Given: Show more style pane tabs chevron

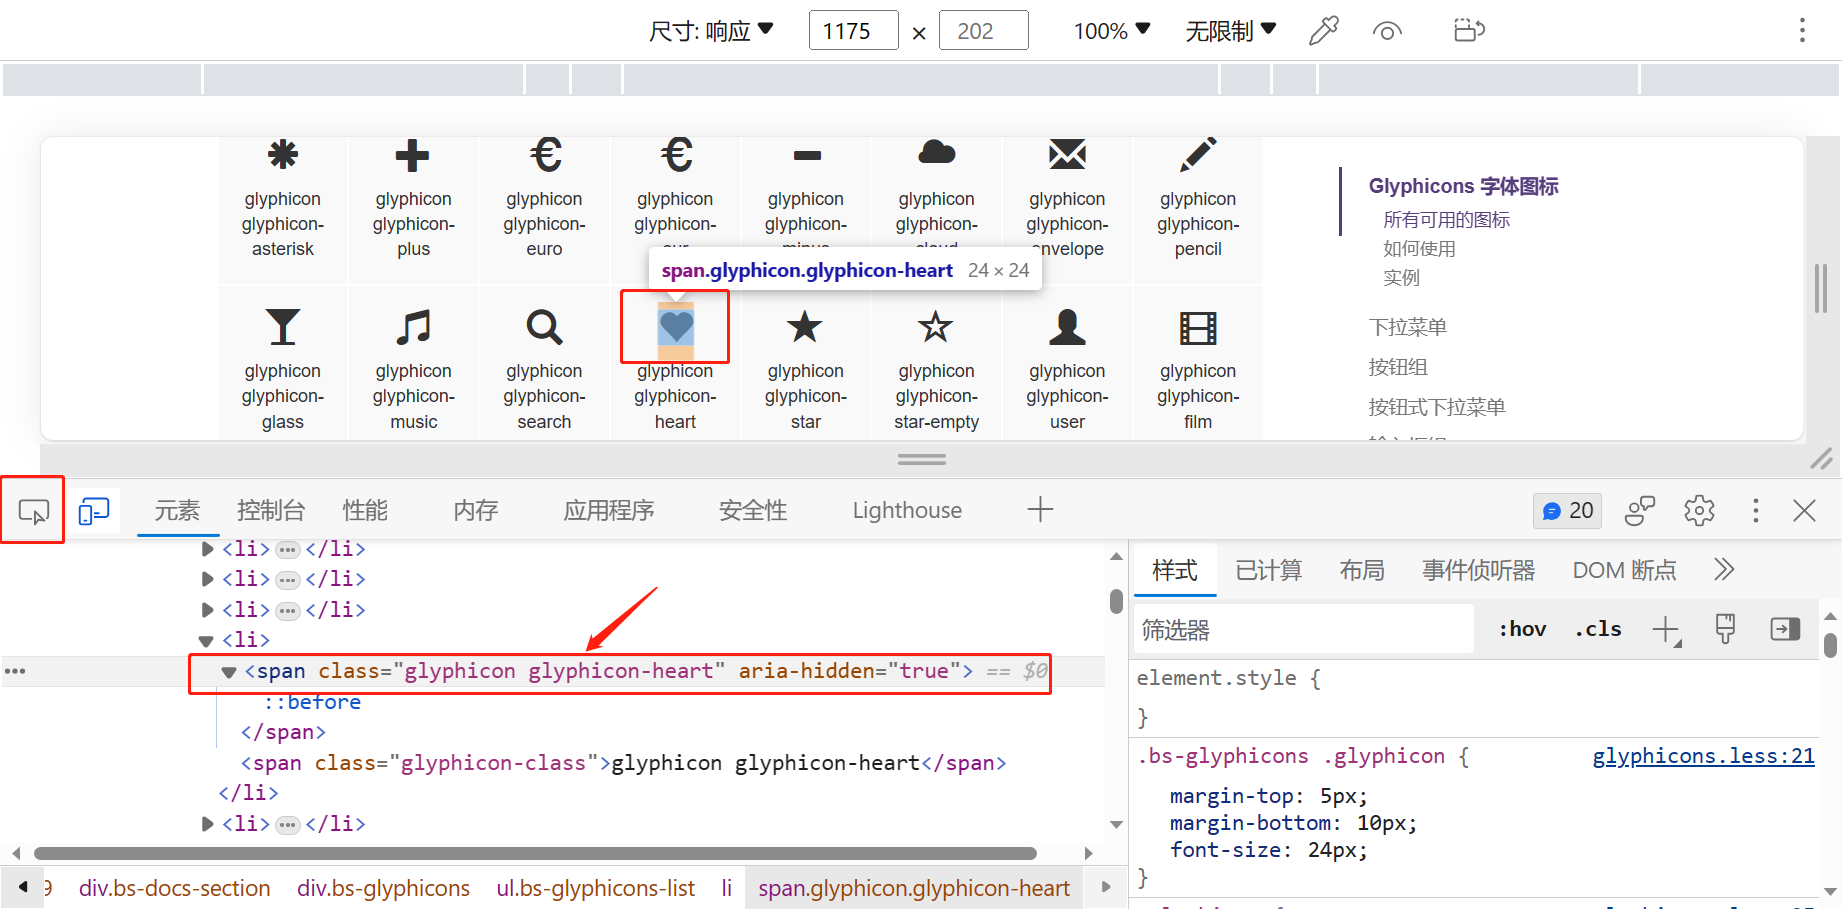Looking at the screenshot, I should pos(1723,570).
